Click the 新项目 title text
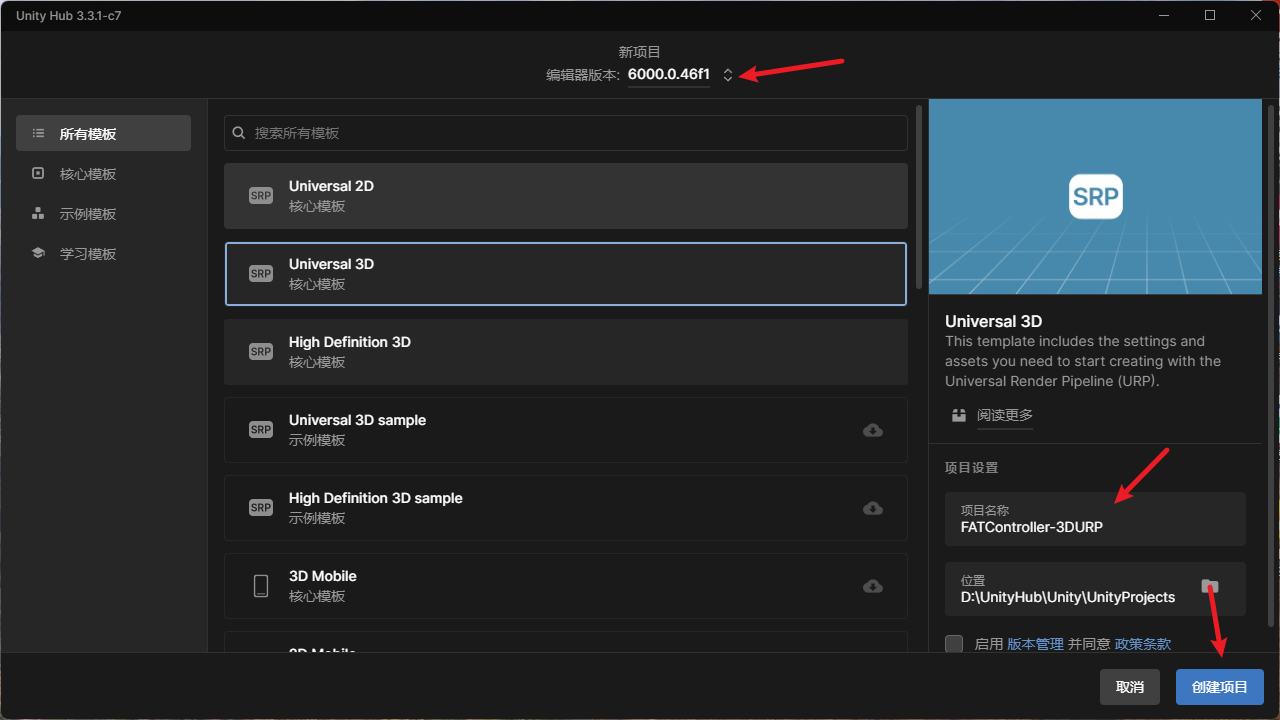The height and width of the screenshot is (720, 1280). [640, 52]
